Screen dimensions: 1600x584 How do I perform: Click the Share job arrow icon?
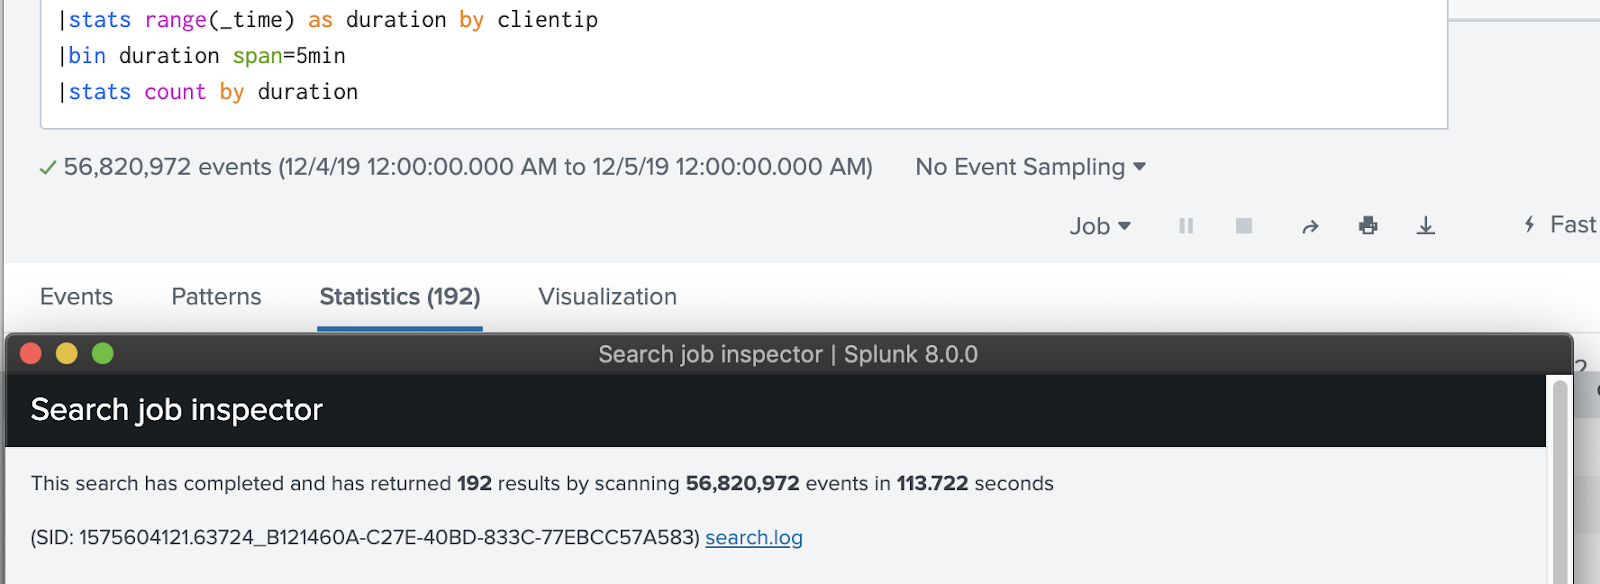coord(1310,227)
